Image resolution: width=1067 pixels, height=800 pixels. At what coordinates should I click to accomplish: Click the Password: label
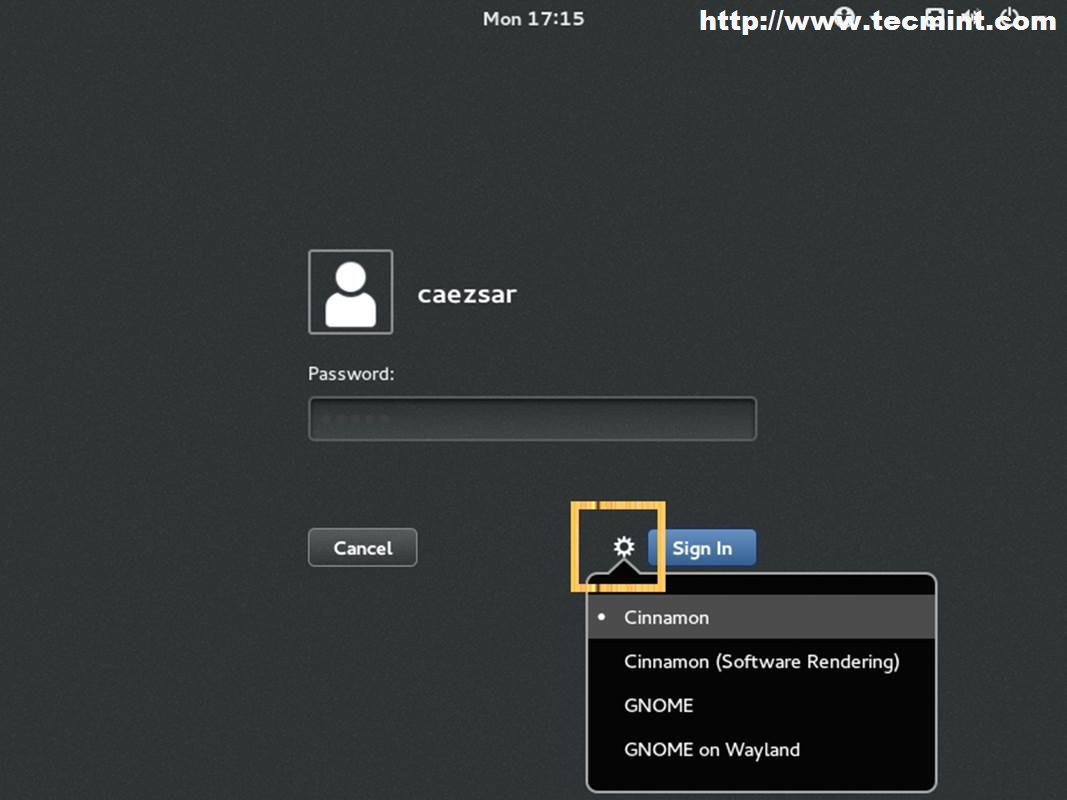pyautogui.click(x=351, y=373)
